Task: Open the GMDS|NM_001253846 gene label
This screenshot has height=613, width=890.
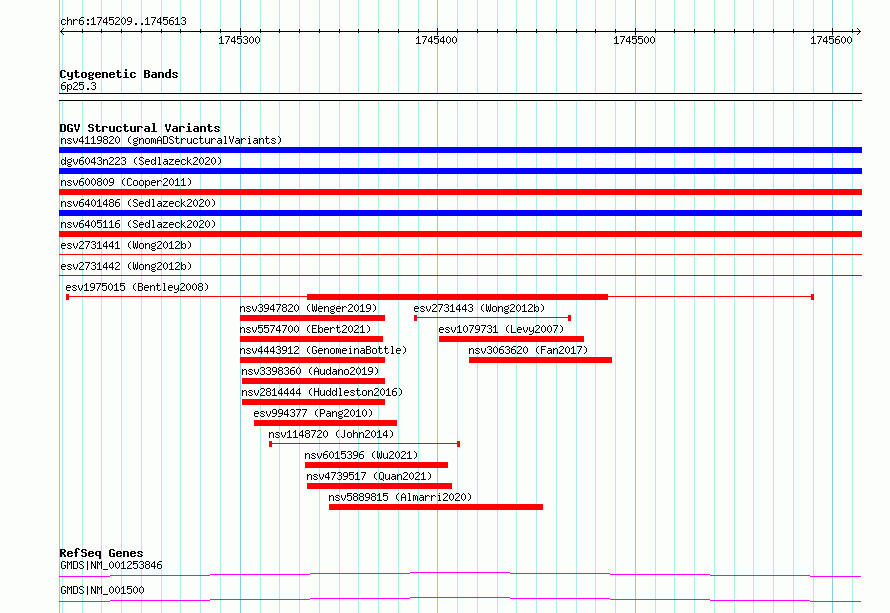Action: [x=111, y=565]
